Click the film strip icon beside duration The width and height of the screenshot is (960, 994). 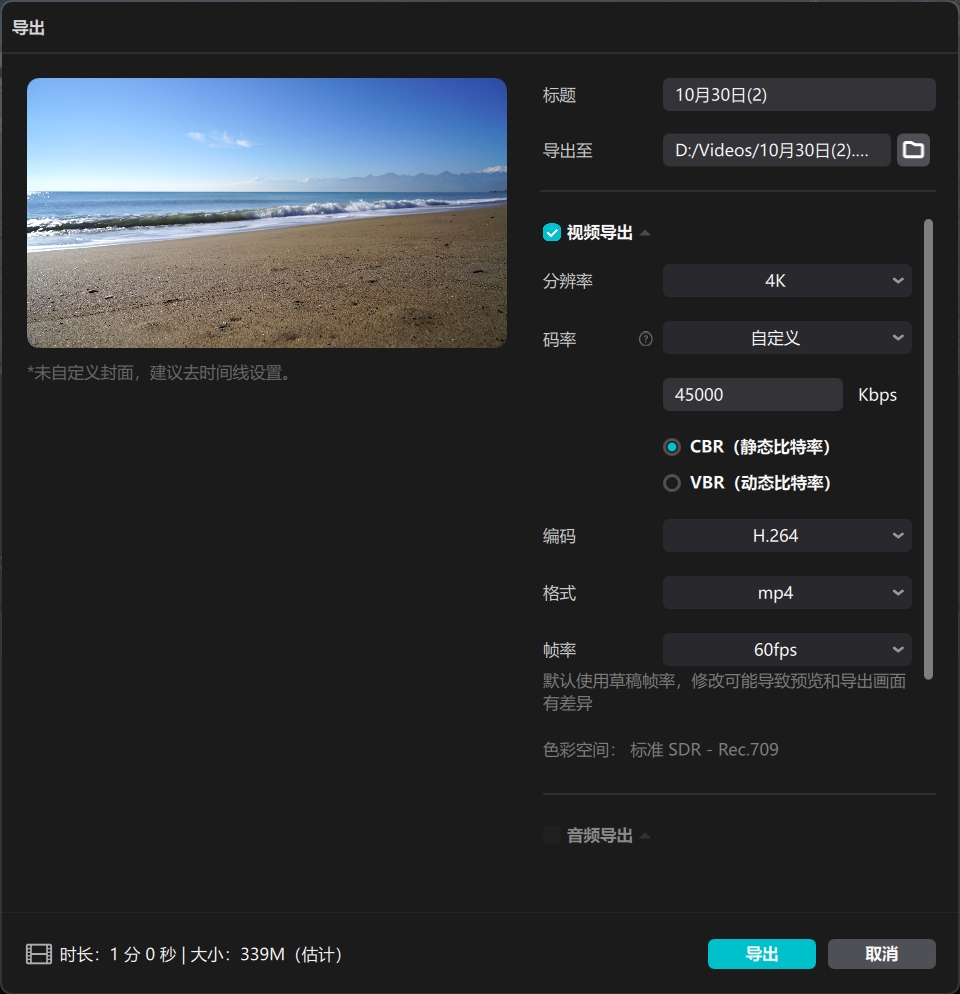[39, 954]
